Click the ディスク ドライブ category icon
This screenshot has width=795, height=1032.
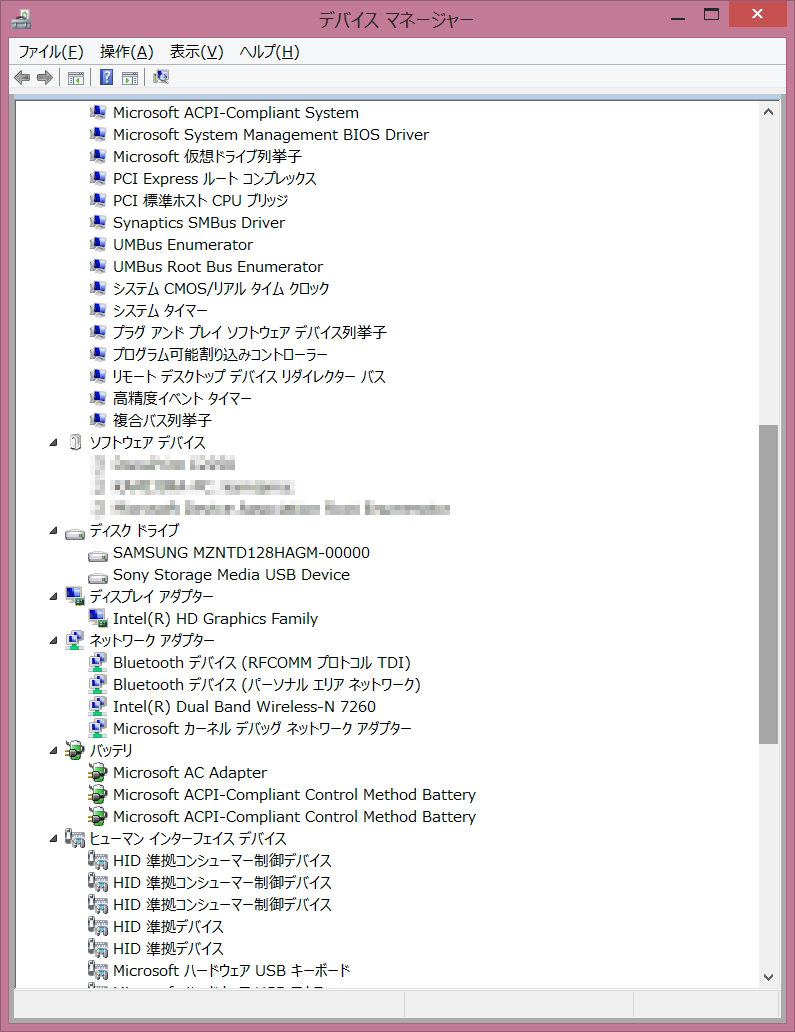tap(75, 533)
